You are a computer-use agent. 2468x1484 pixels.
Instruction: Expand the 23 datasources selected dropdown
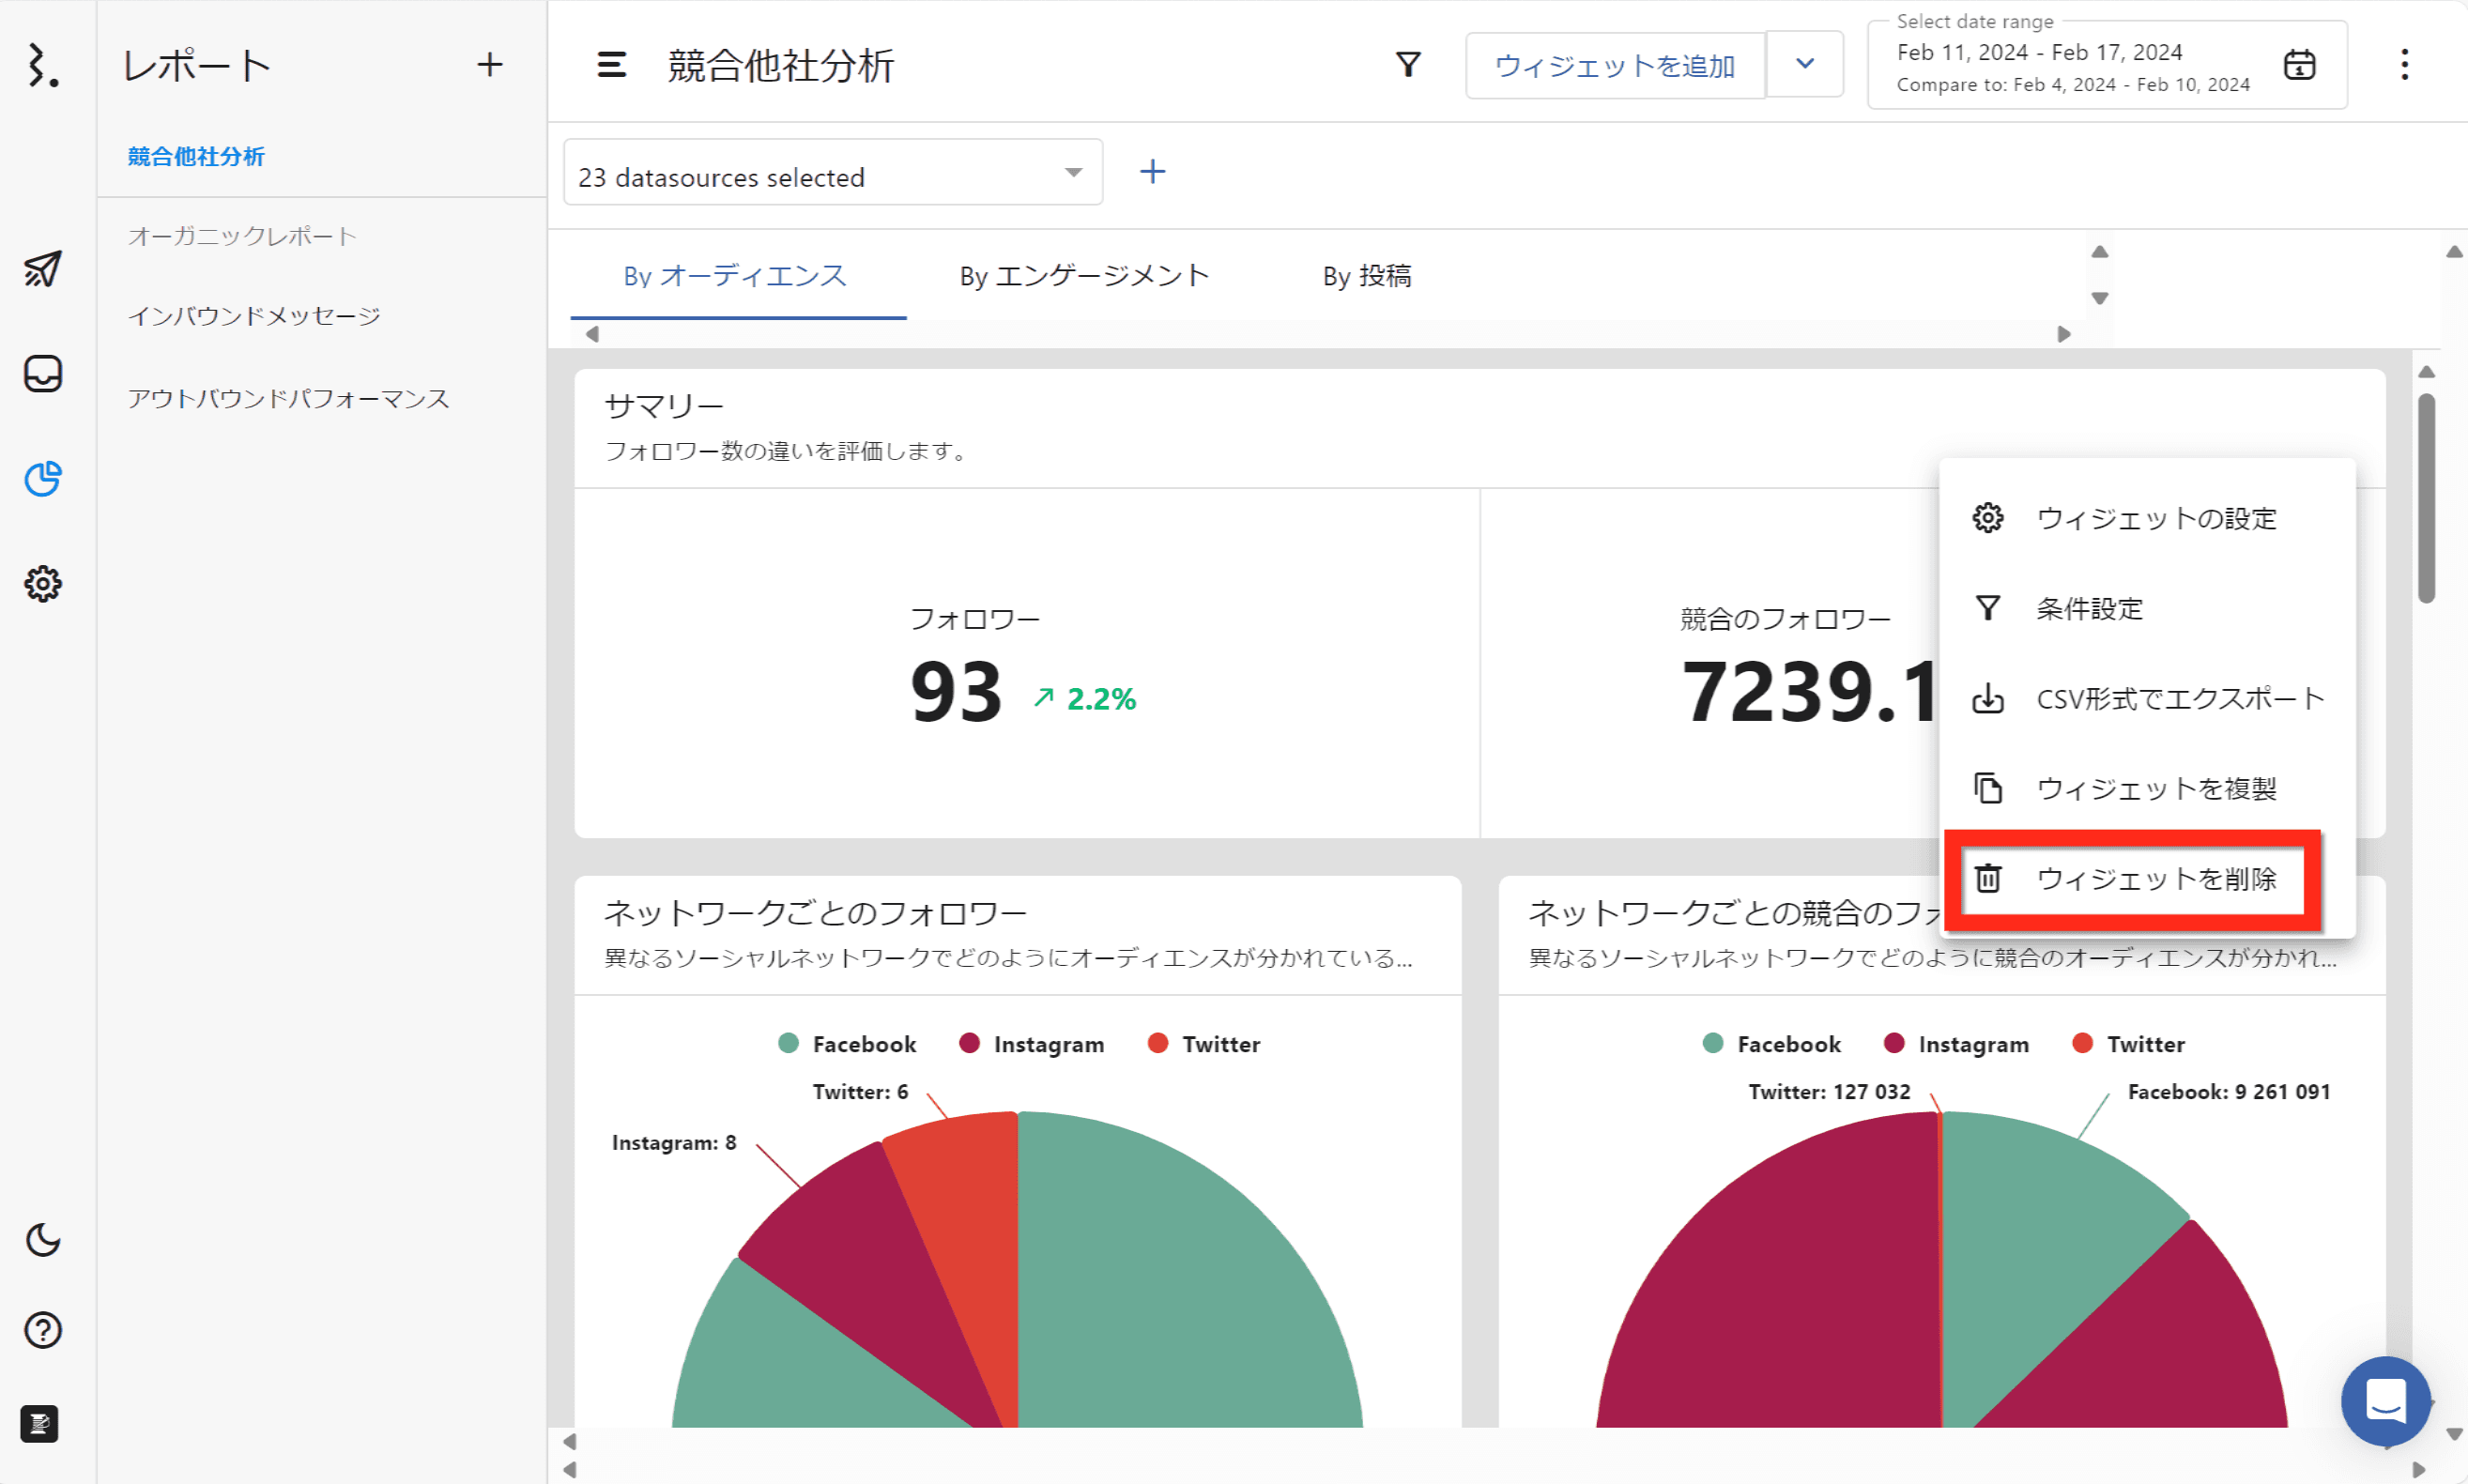(x=832, y=173)
